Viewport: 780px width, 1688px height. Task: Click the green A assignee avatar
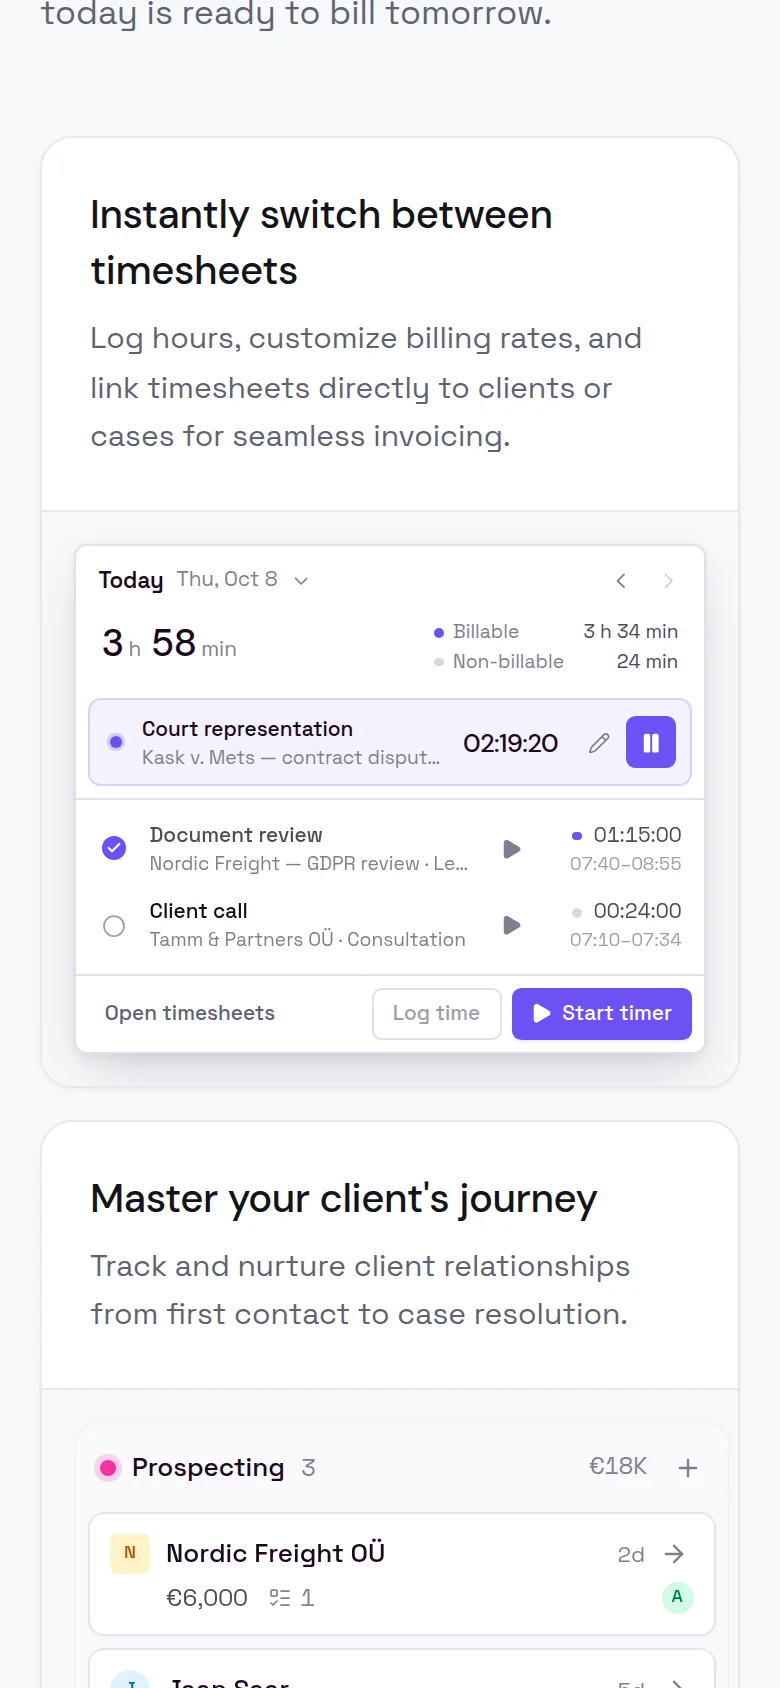[677, 1597]
